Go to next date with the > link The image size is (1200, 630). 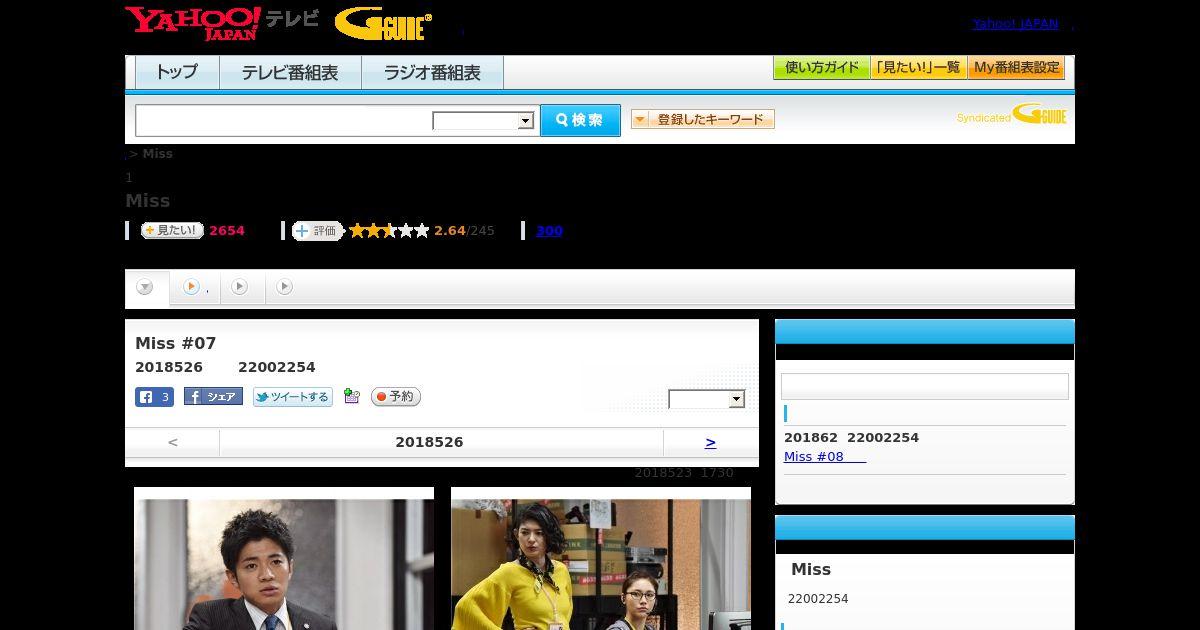710,442
